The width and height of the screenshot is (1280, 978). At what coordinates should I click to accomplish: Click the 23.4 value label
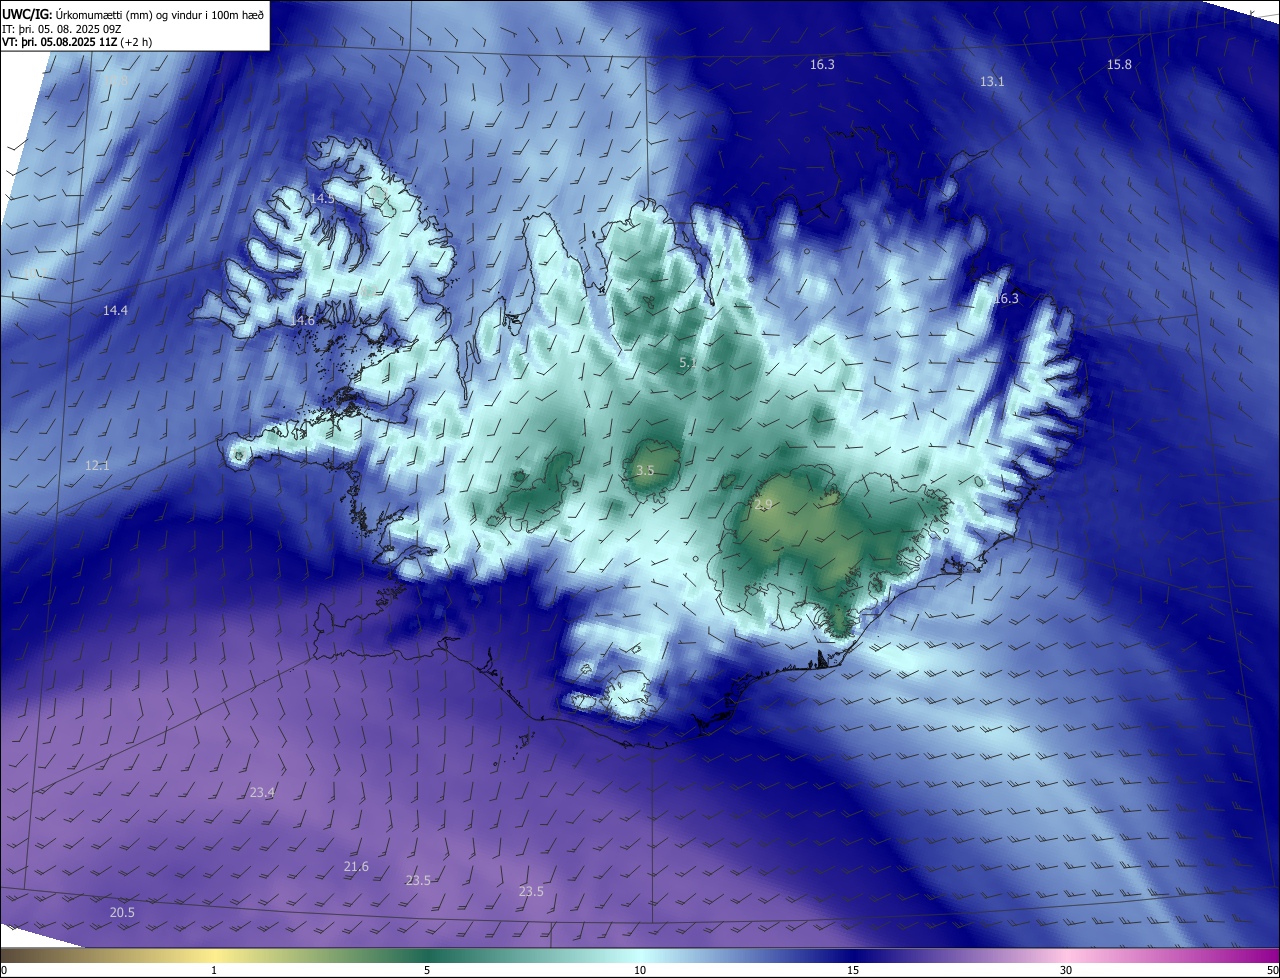(262, 793)
